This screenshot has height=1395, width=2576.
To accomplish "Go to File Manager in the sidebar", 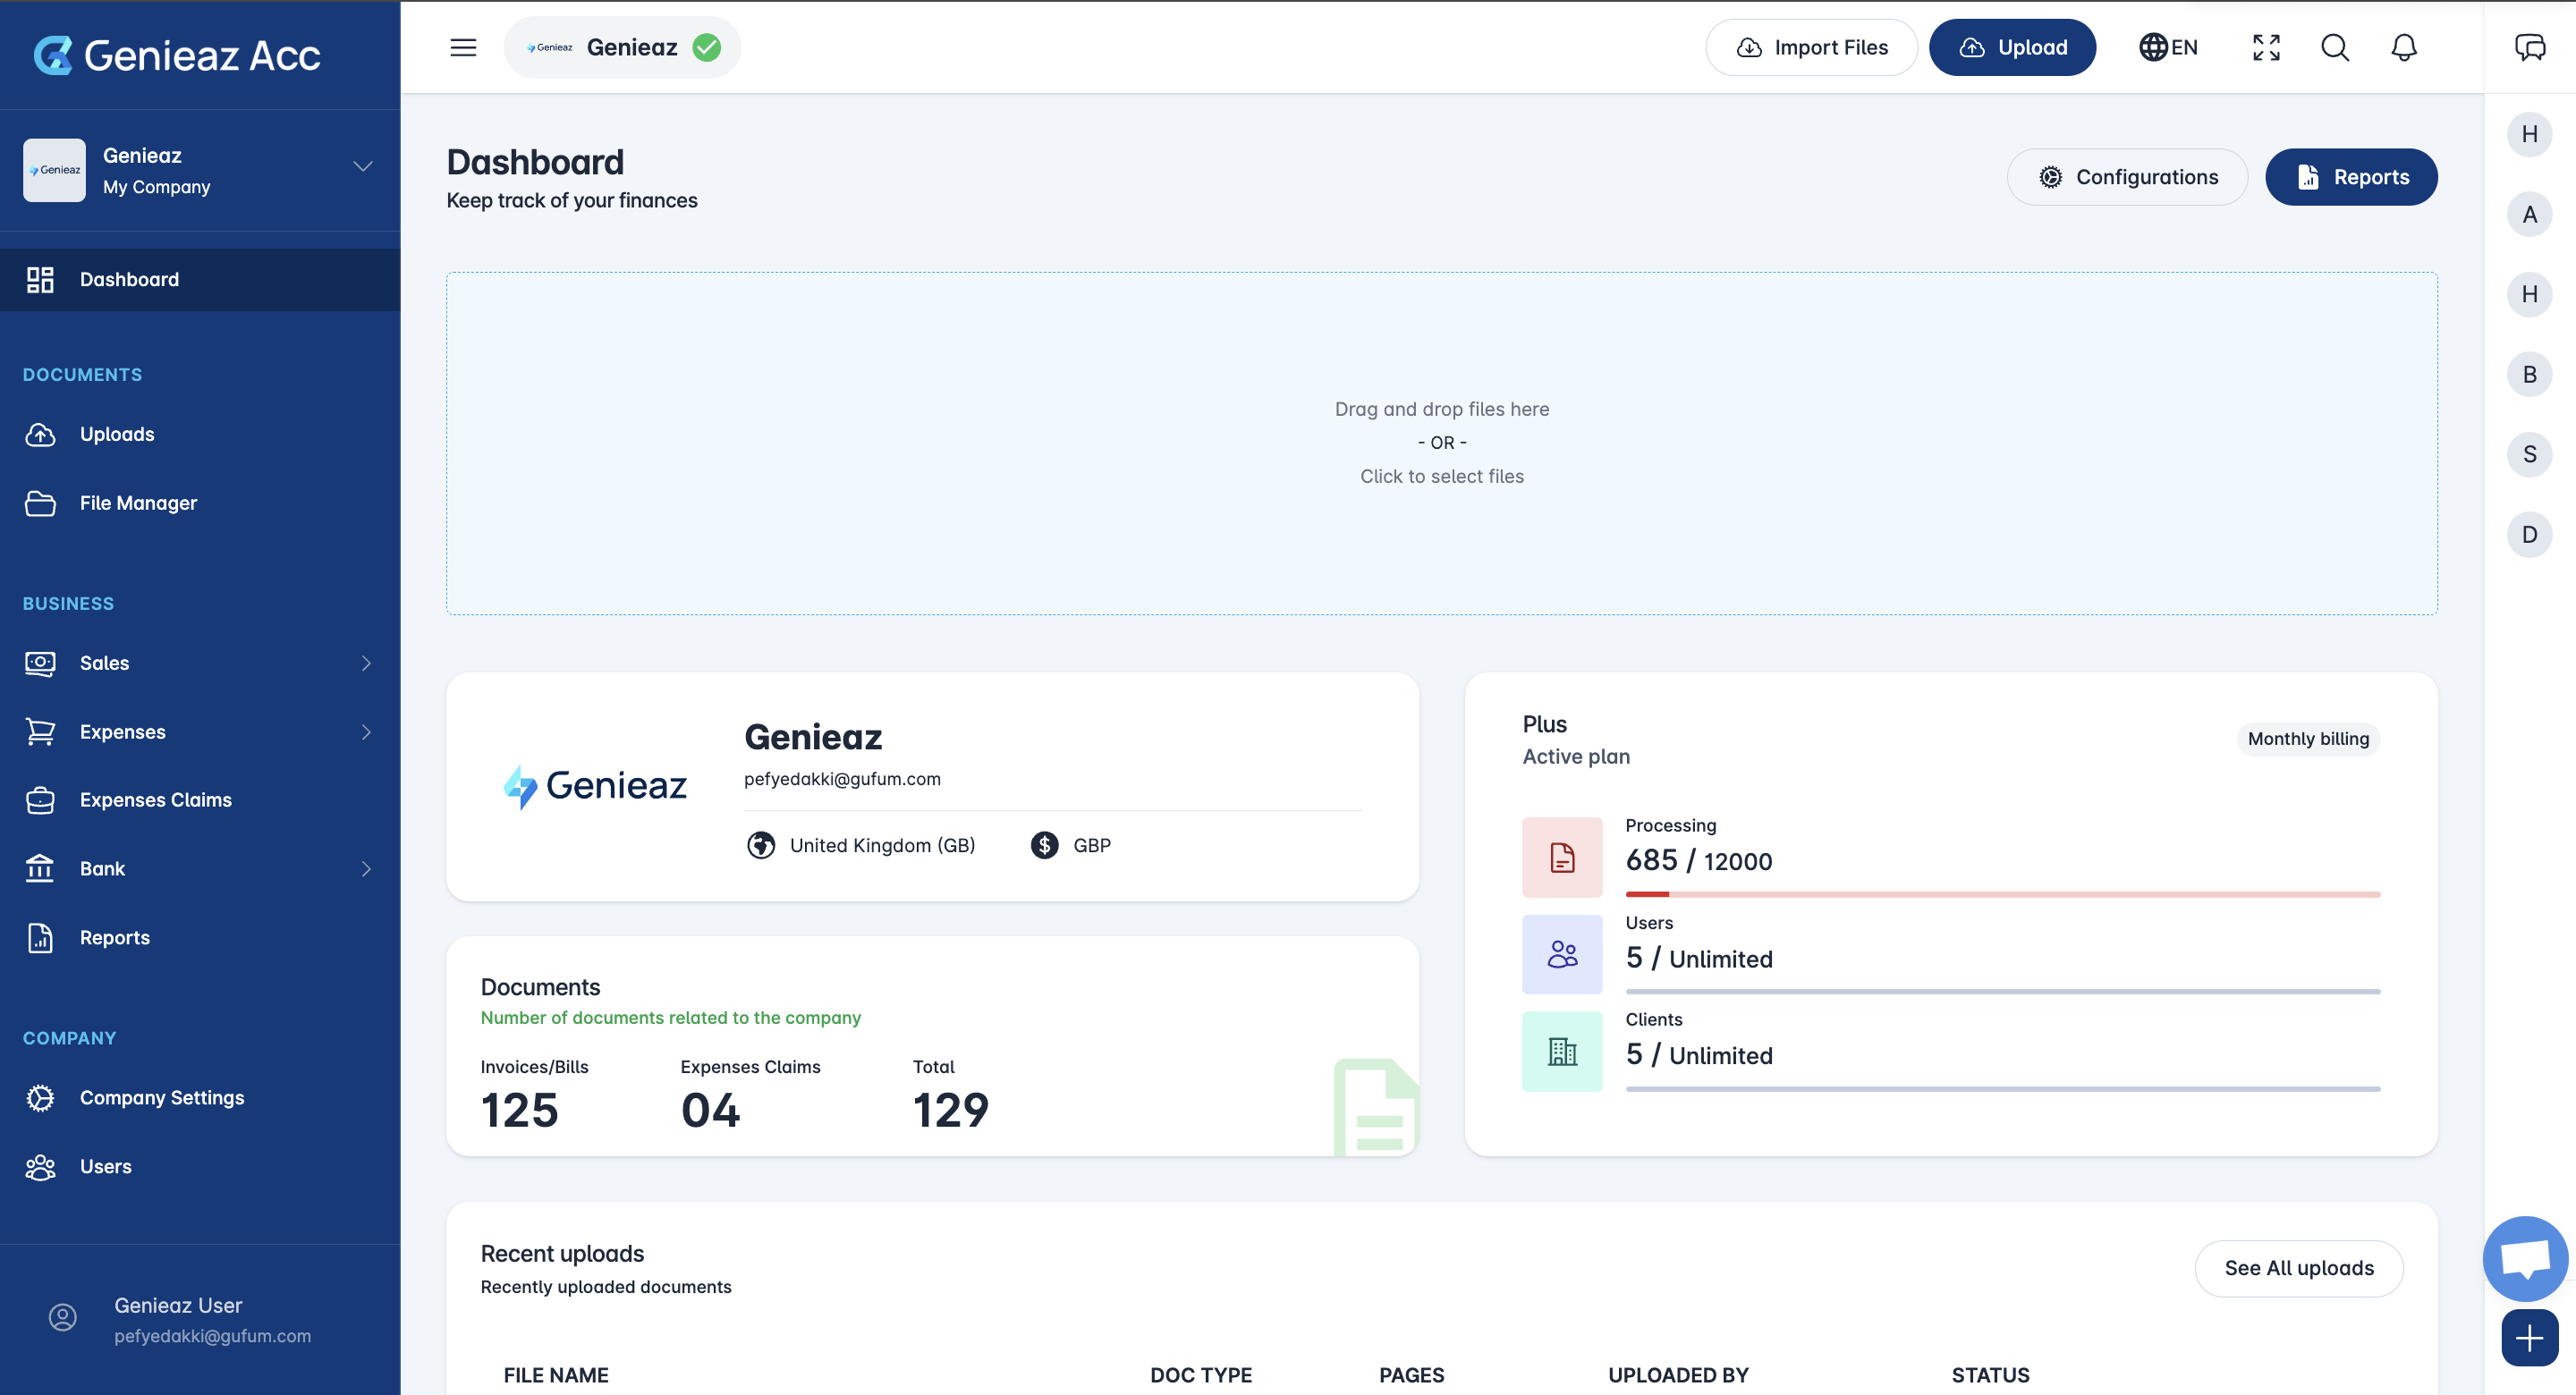I will click(x=138, y=503).
